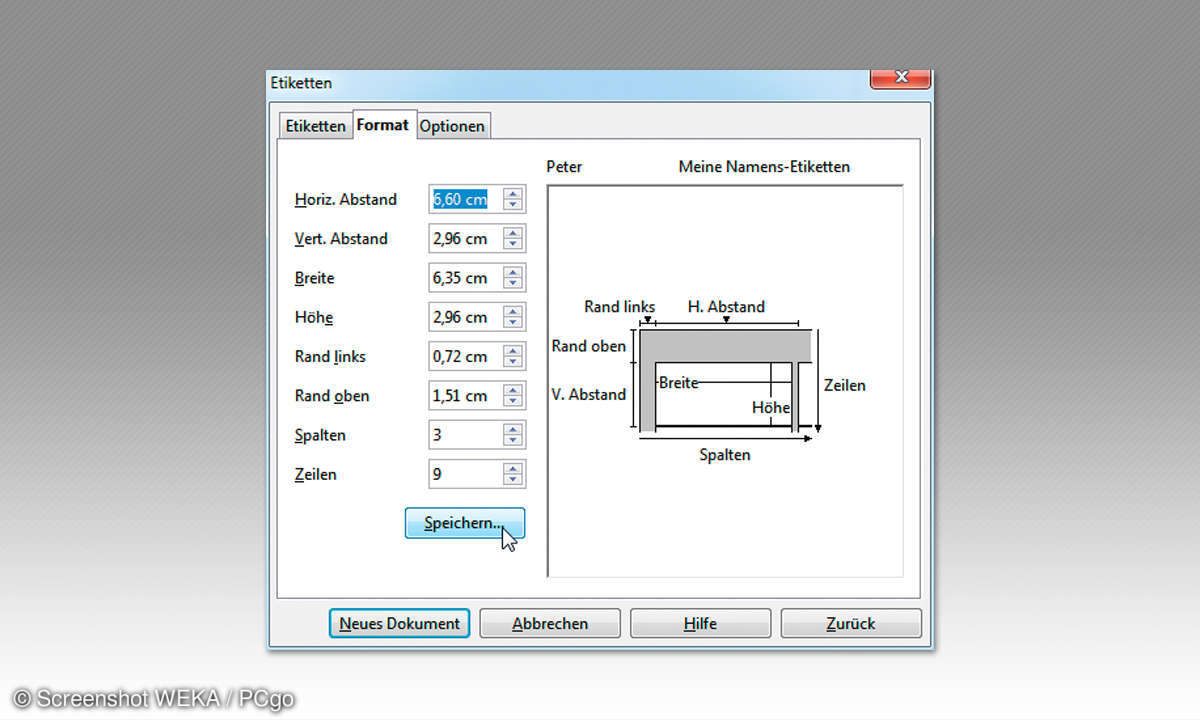The width and height of the screenshot is (1200, 720).
Task: Decrease Zeilen count with down arrow
Action: pyautogui.click(x=513, y=480)
